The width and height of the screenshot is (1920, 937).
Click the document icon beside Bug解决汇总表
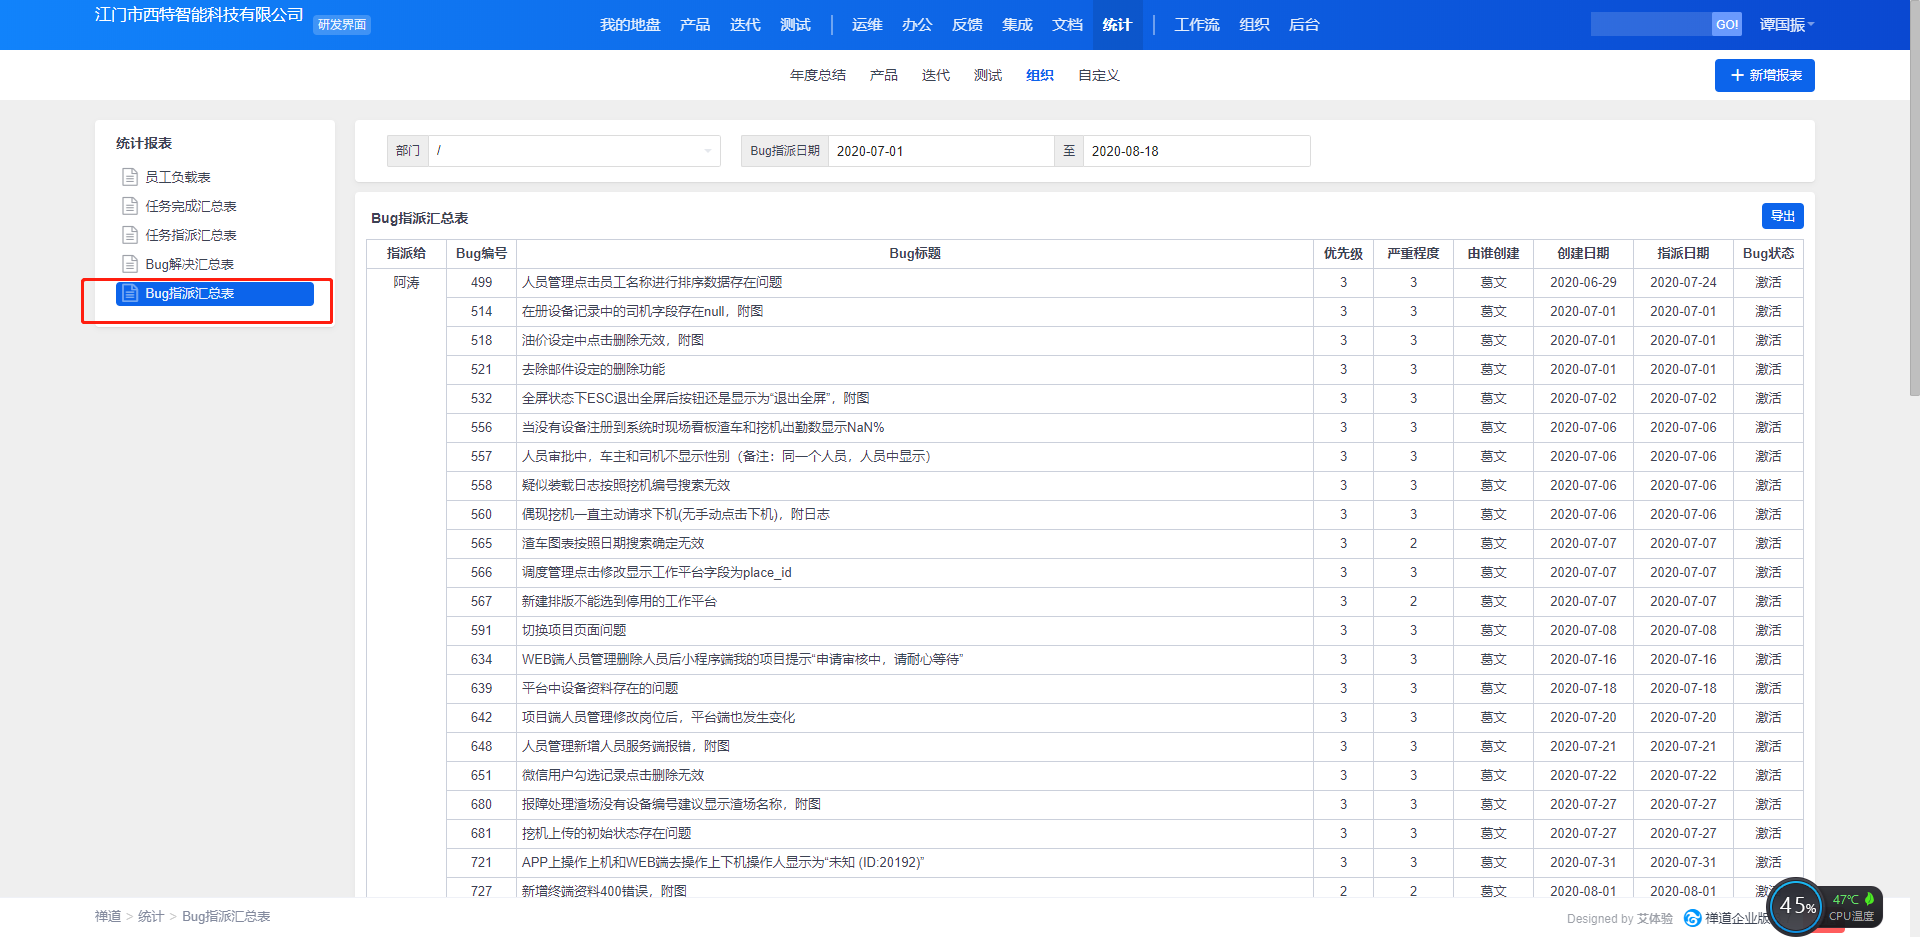129,264
